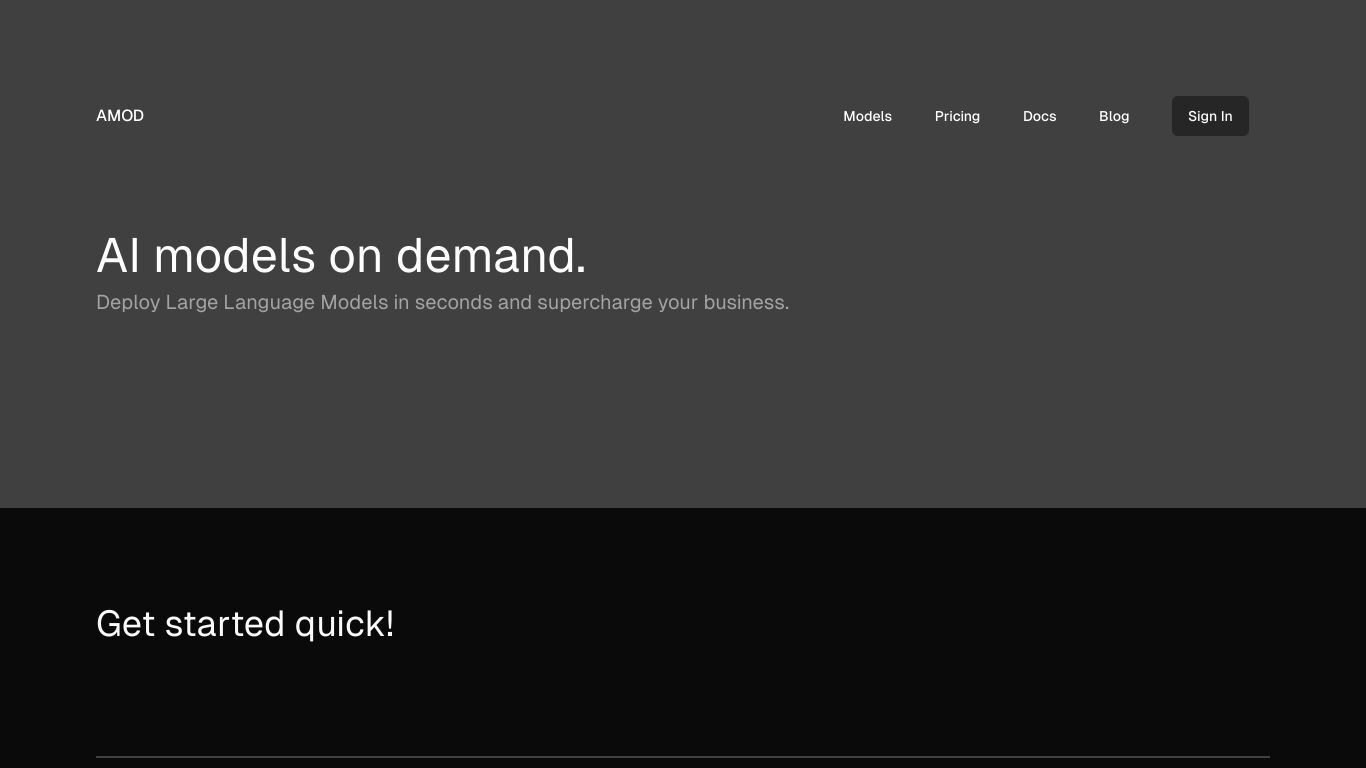This screenshot has width=1366, height=768.
Task: Click 'supercharge your business' in the tagline
Action: [x=663, y=302]
